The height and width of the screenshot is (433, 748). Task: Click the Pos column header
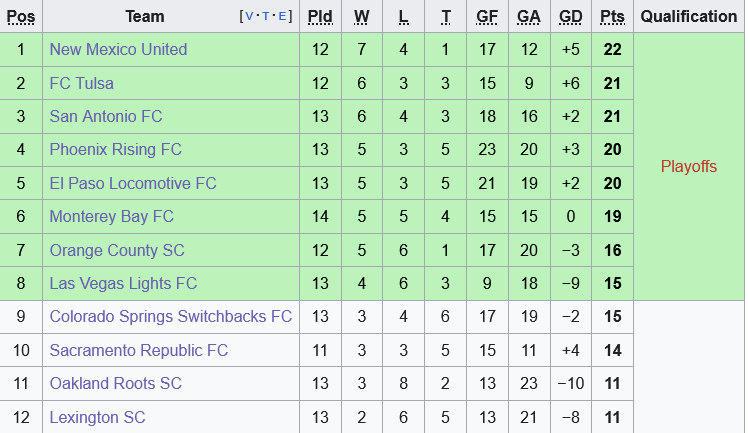click(21, 17)
